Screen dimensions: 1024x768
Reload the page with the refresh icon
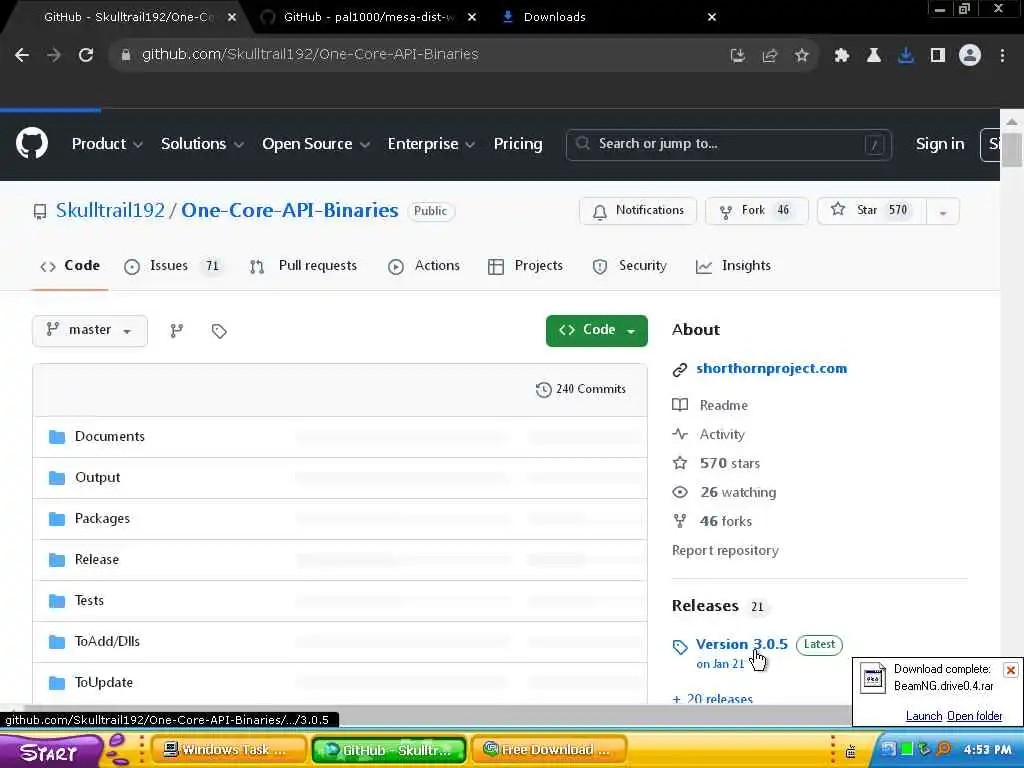click(86, 55)
